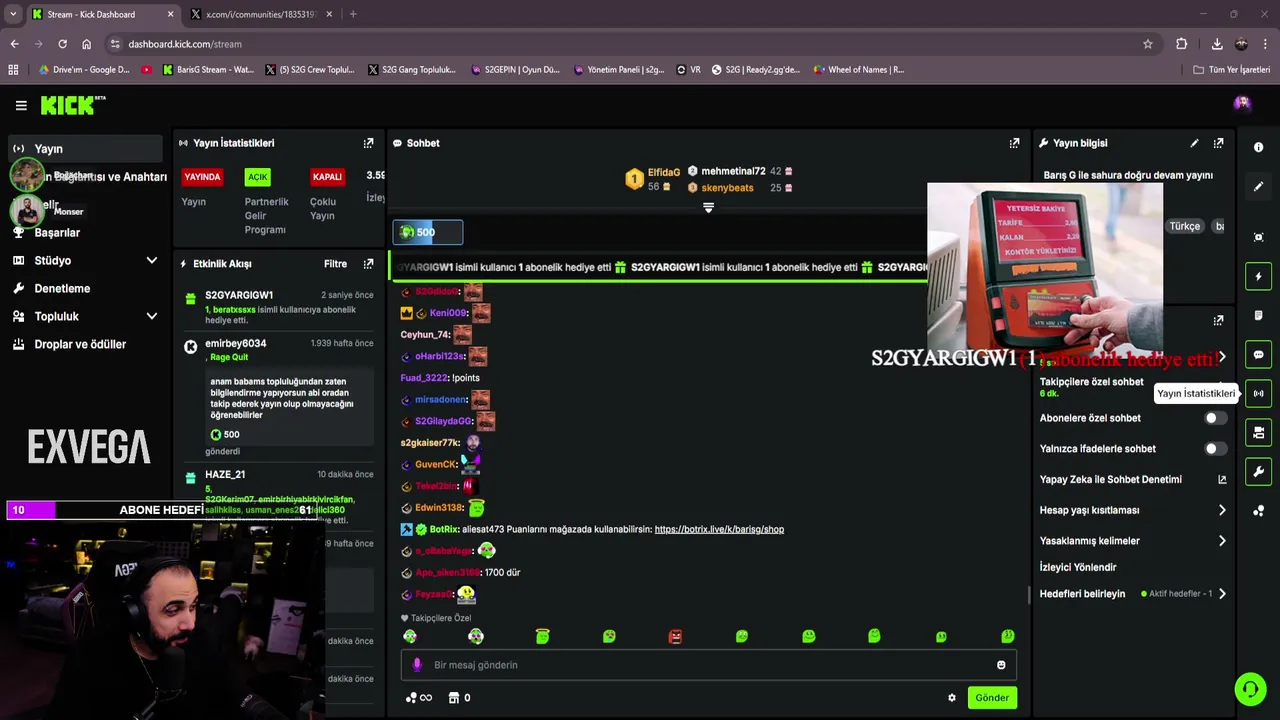1280x720 pixels.
Task: Focus the browser address bar
Action: [630, 44]
